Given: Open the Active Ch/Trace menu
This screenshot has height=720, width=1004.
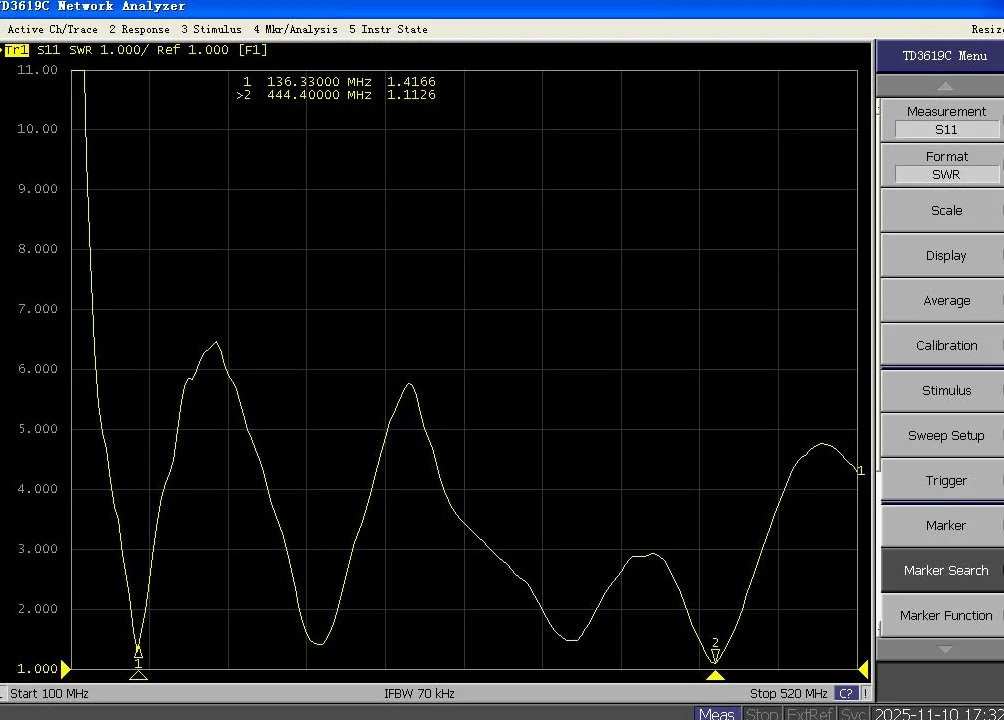Looking at the screenshot, I should (53, 29).
